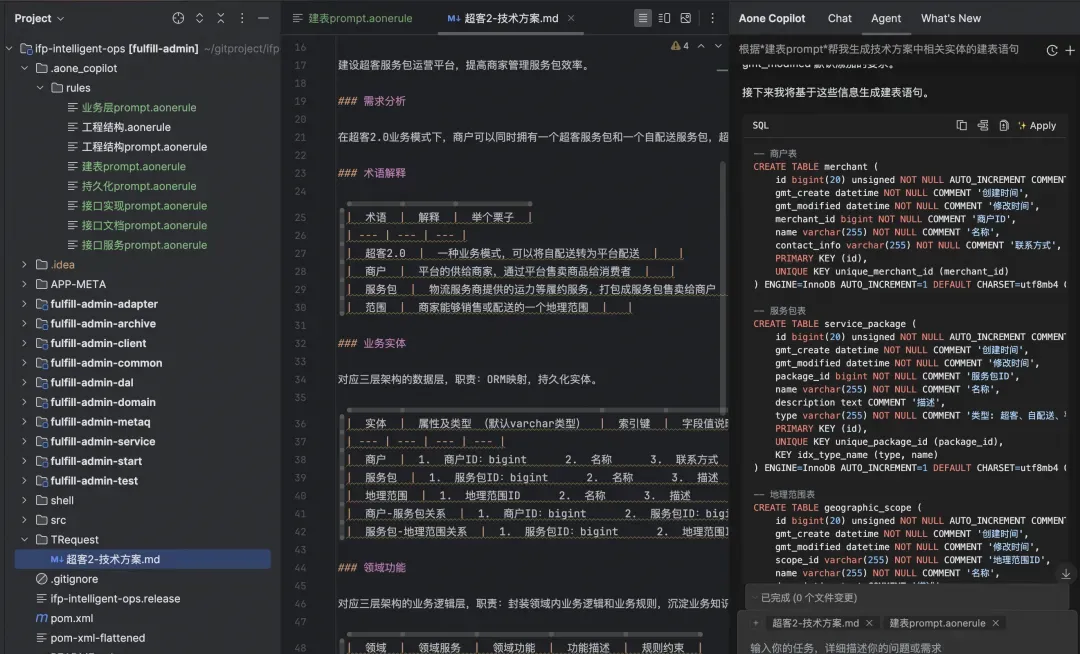Viewport: 1080px width, 654px height.
Task: Go to previous highlighted problem arrow
Action: 701,46
